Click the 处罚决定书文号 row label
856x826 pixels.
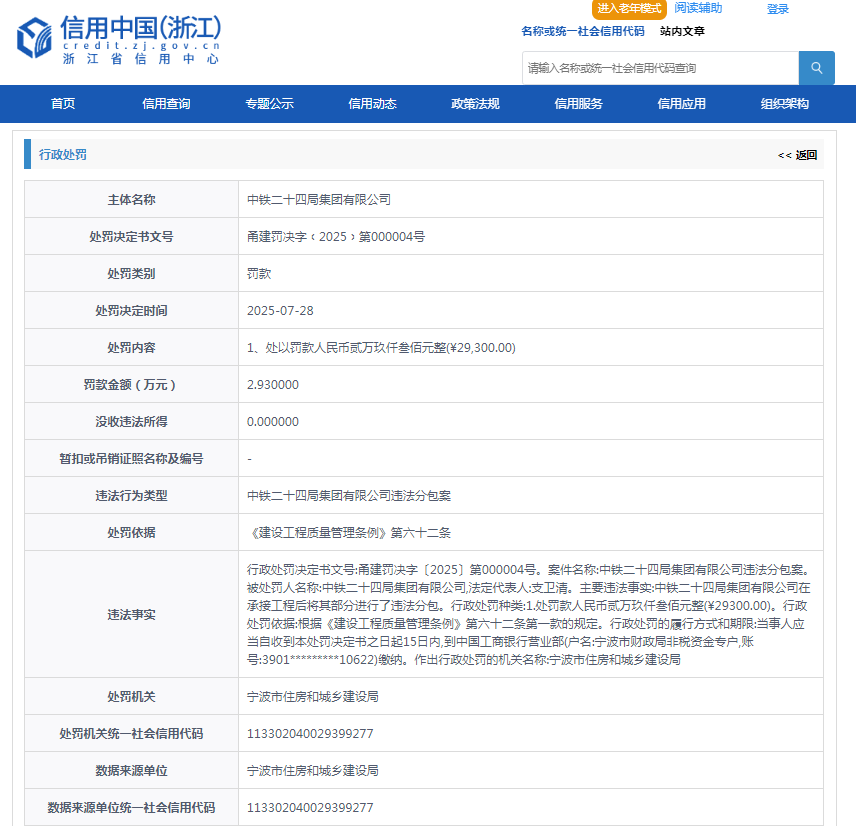(132, 236)
